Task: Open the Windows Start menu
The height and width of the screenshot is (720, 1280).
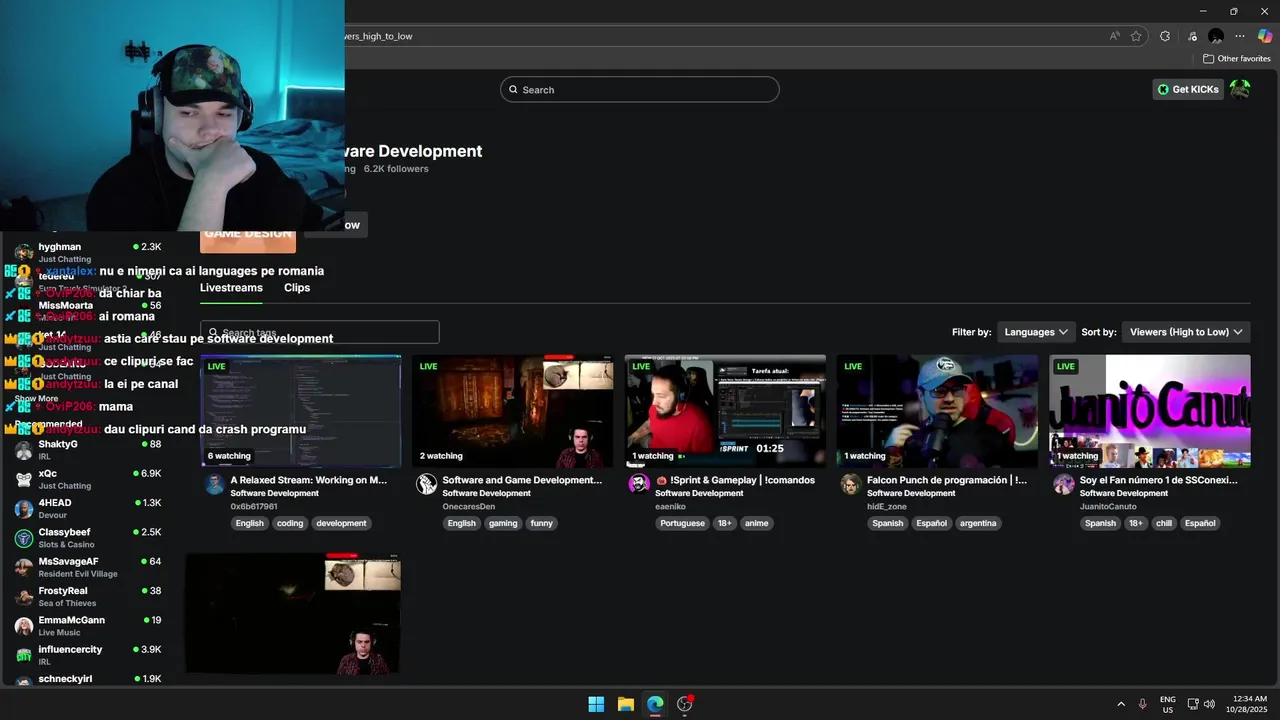Action: pyautogui.click(x=596, y=704)
